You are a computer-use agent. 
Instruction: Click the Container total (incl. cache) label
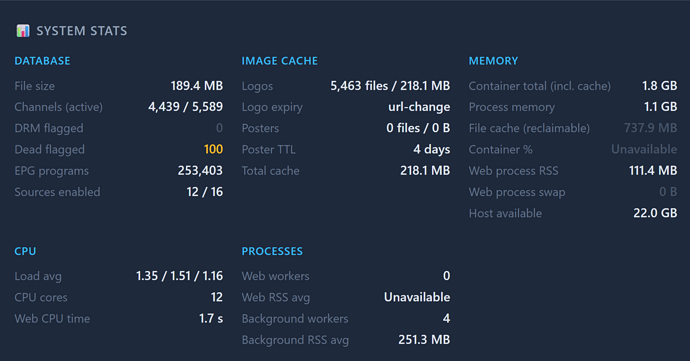pyautogui.click(x=540, y=86)
